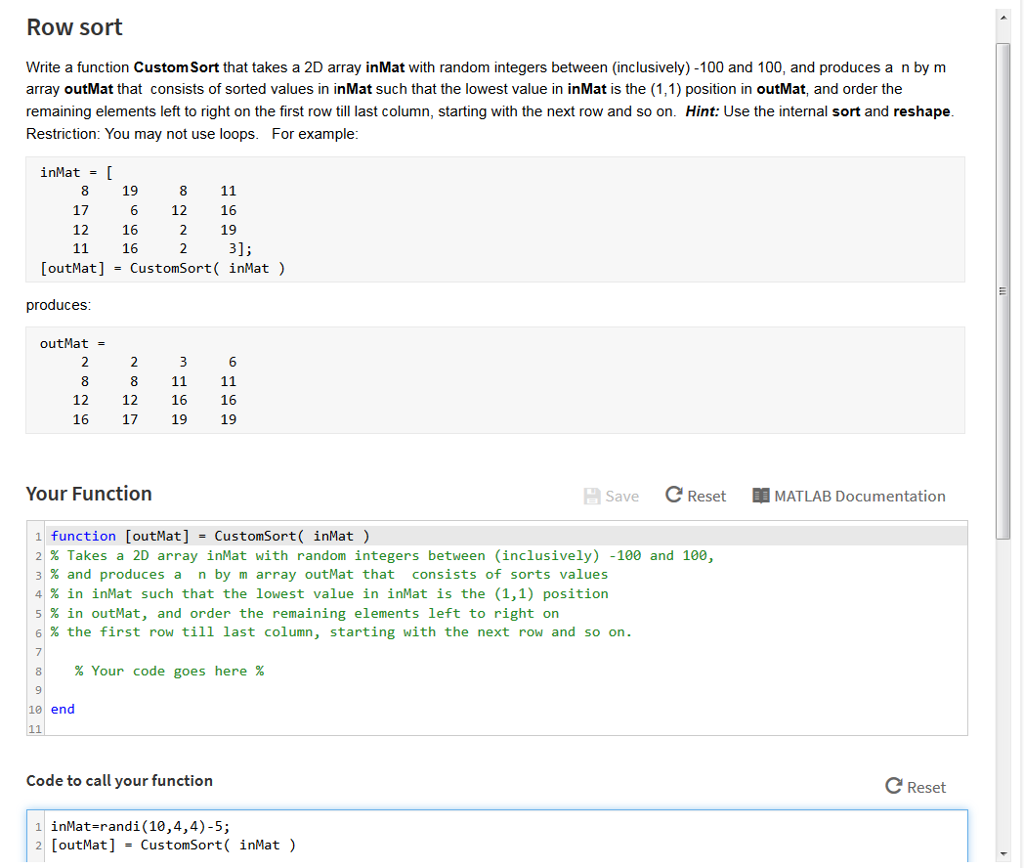1024x868 pixels.
Task: Click line number 1 beside the function declaration
Action: coord(37,536)
